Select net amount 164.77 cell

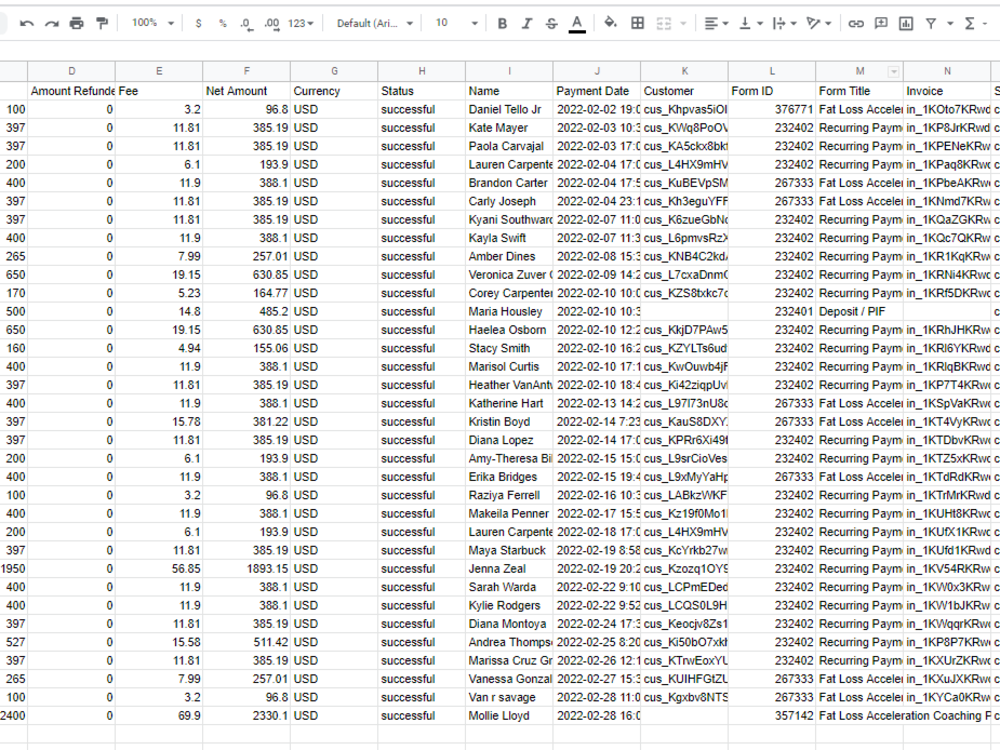click(x=247, y=293)
